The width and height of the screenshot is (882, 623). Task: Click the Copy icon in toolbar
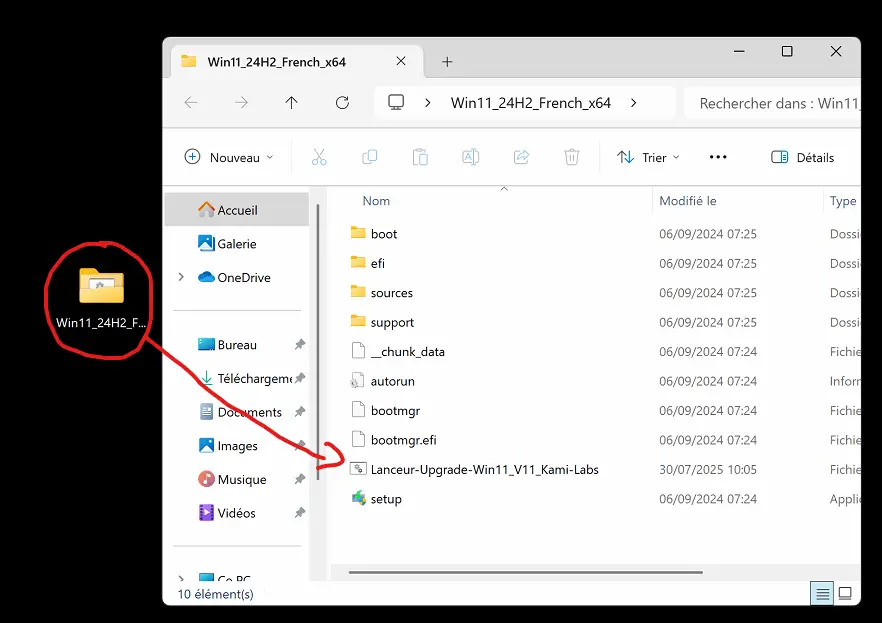click(x=370, y=157)
